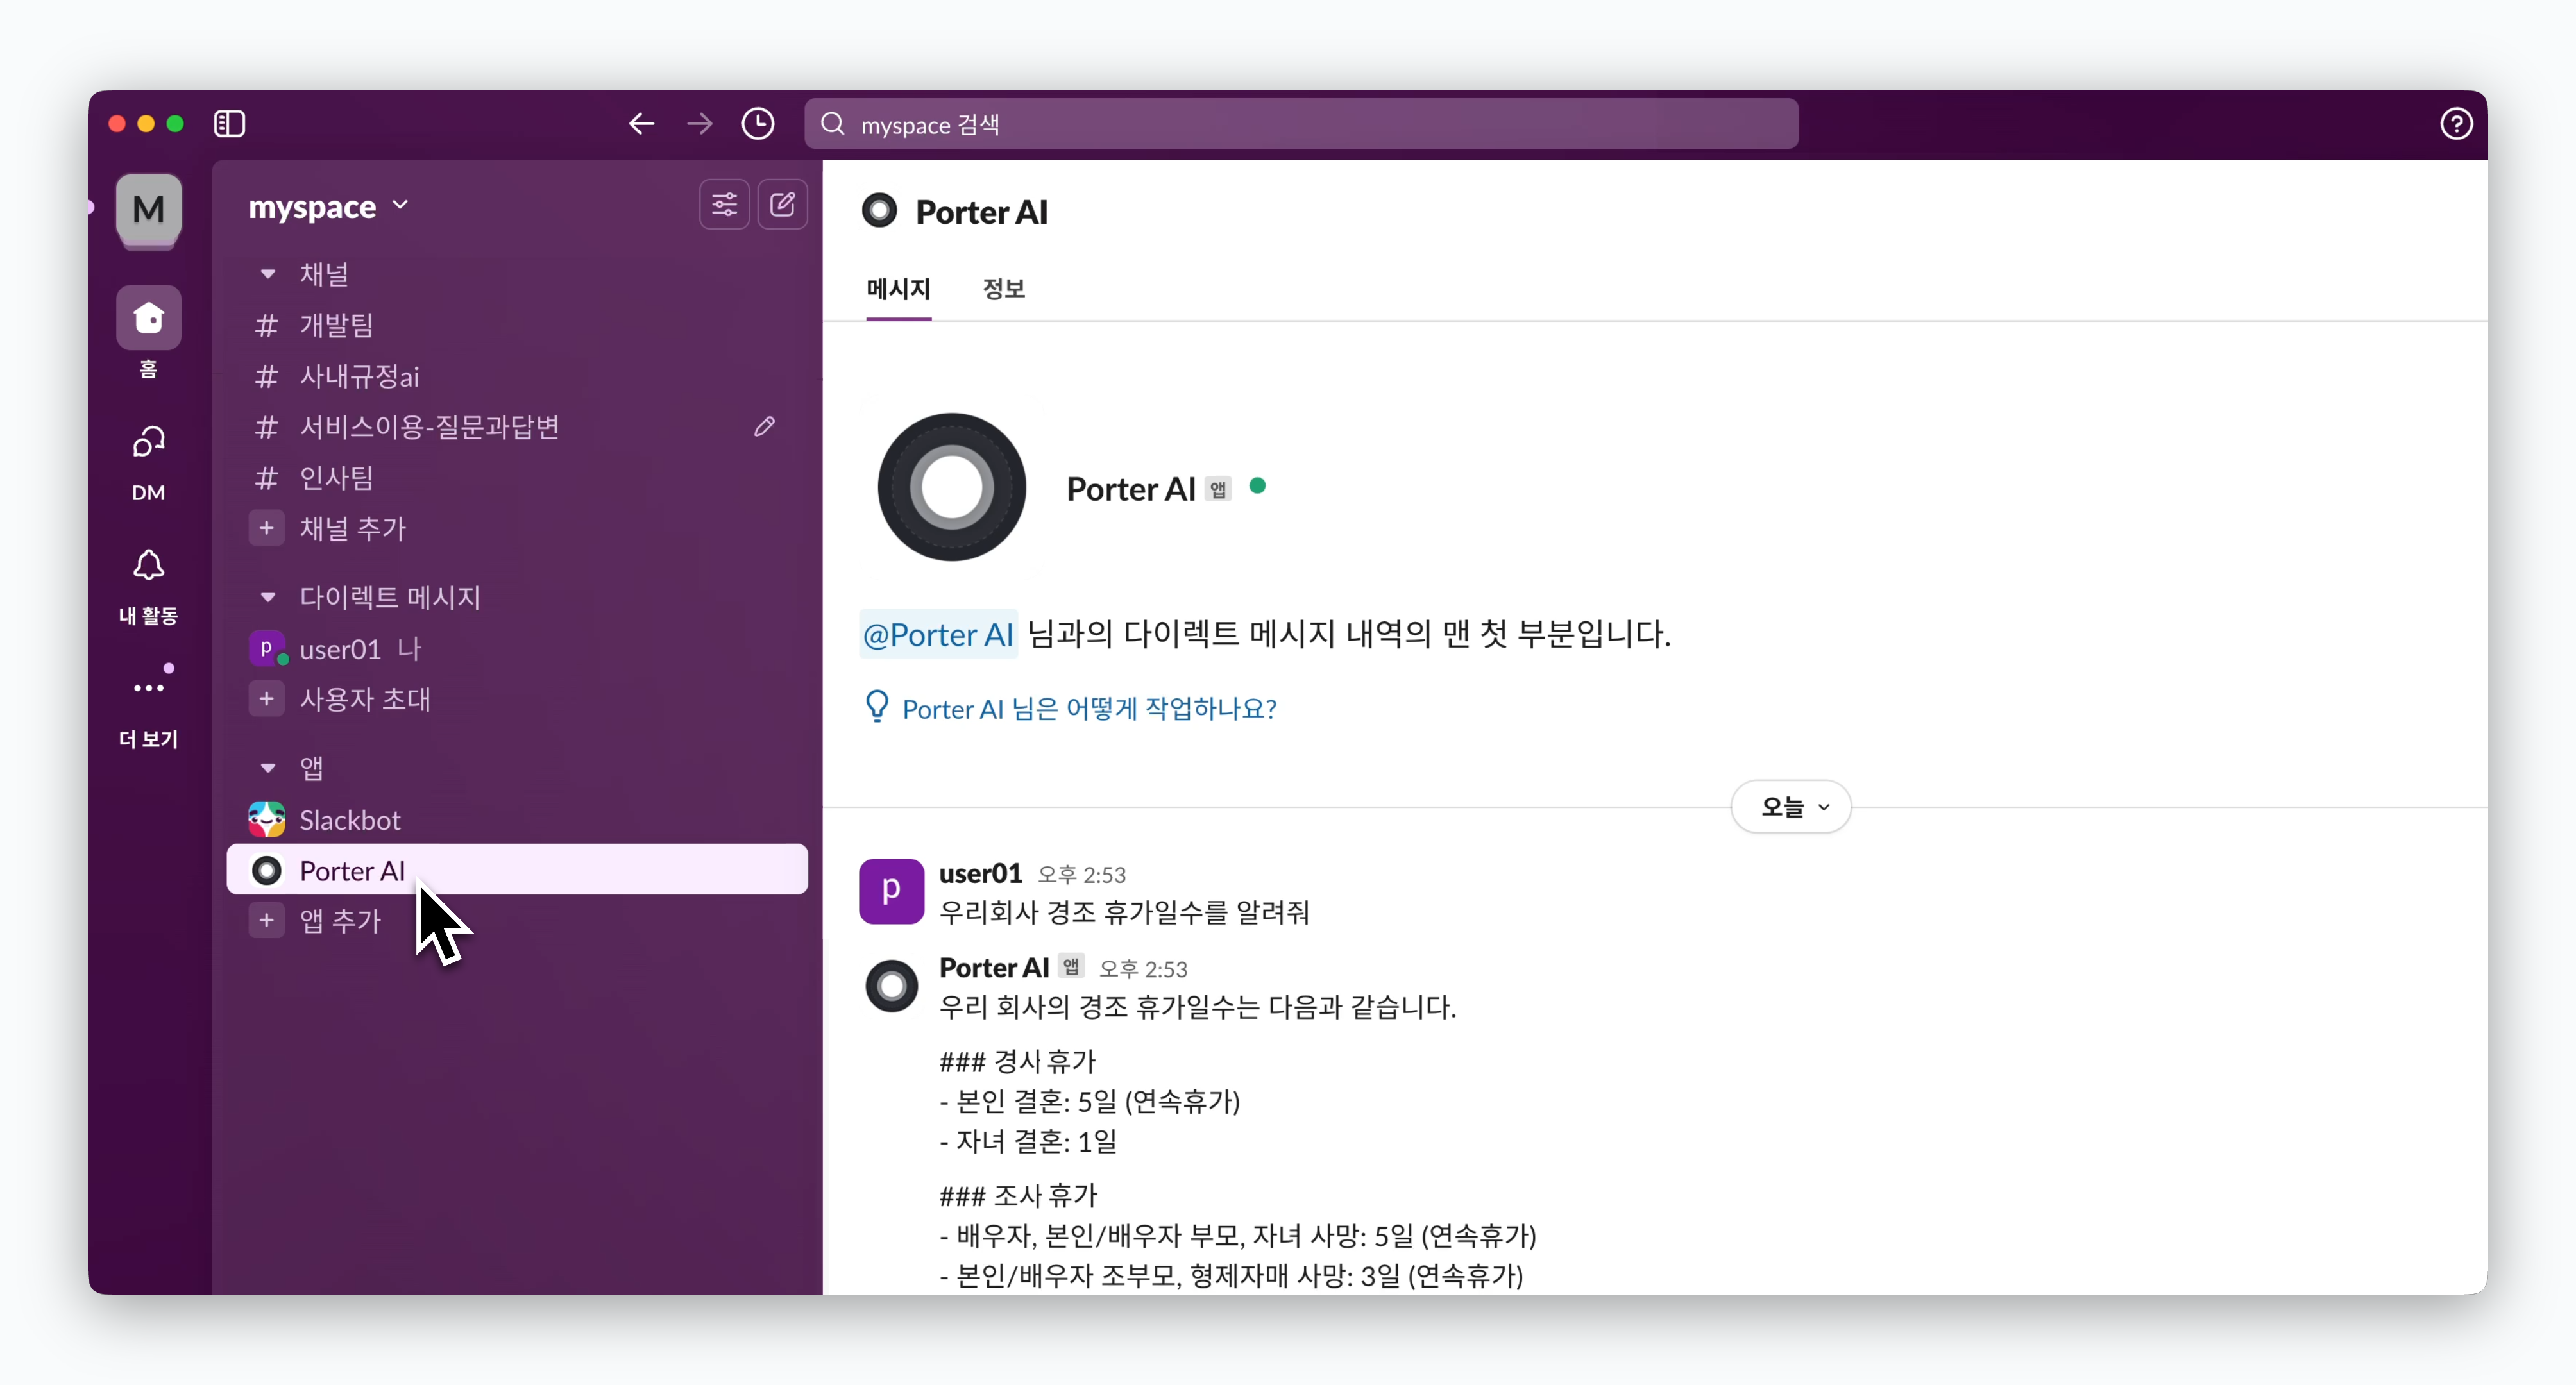Click the pencil icon on 서비스이용-질문과답변
Screen dimensions: 2576x1385
[x=764, y=427]
